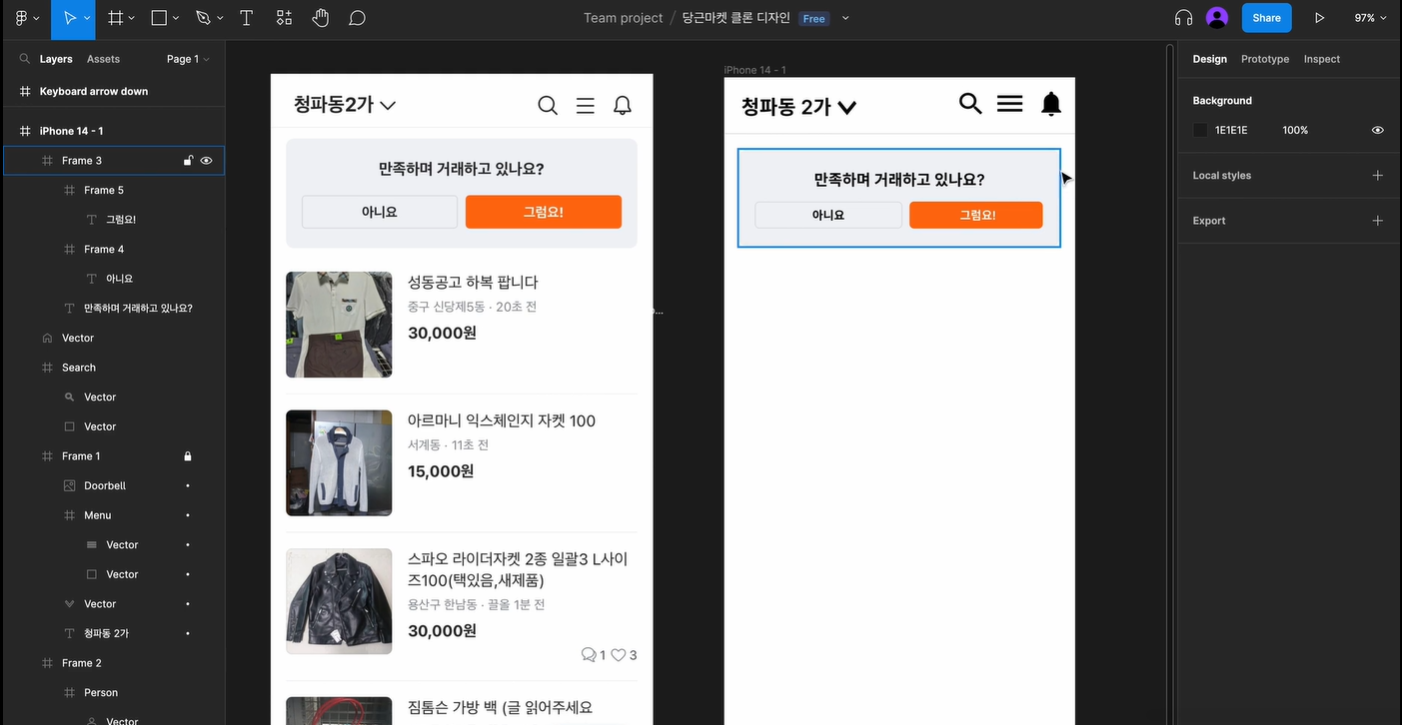Open the Page 1 pages dropdown
1402x725 pixels.
click(x=188, y=59)
